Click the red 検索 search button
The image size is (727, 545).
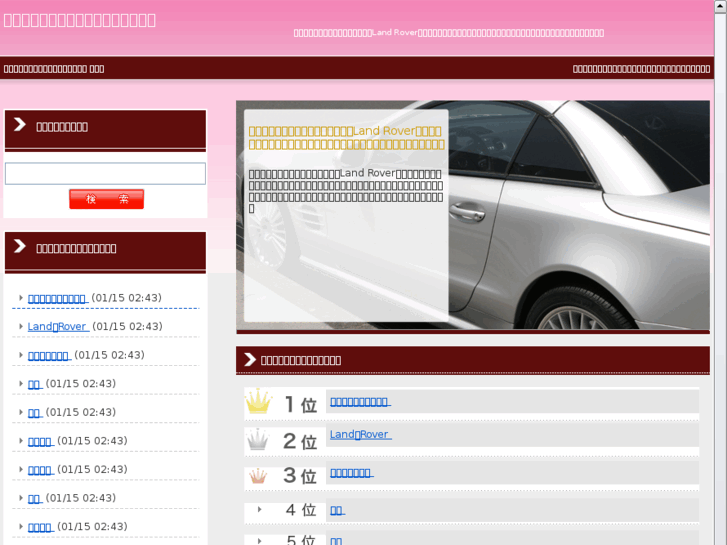(107, 199)
